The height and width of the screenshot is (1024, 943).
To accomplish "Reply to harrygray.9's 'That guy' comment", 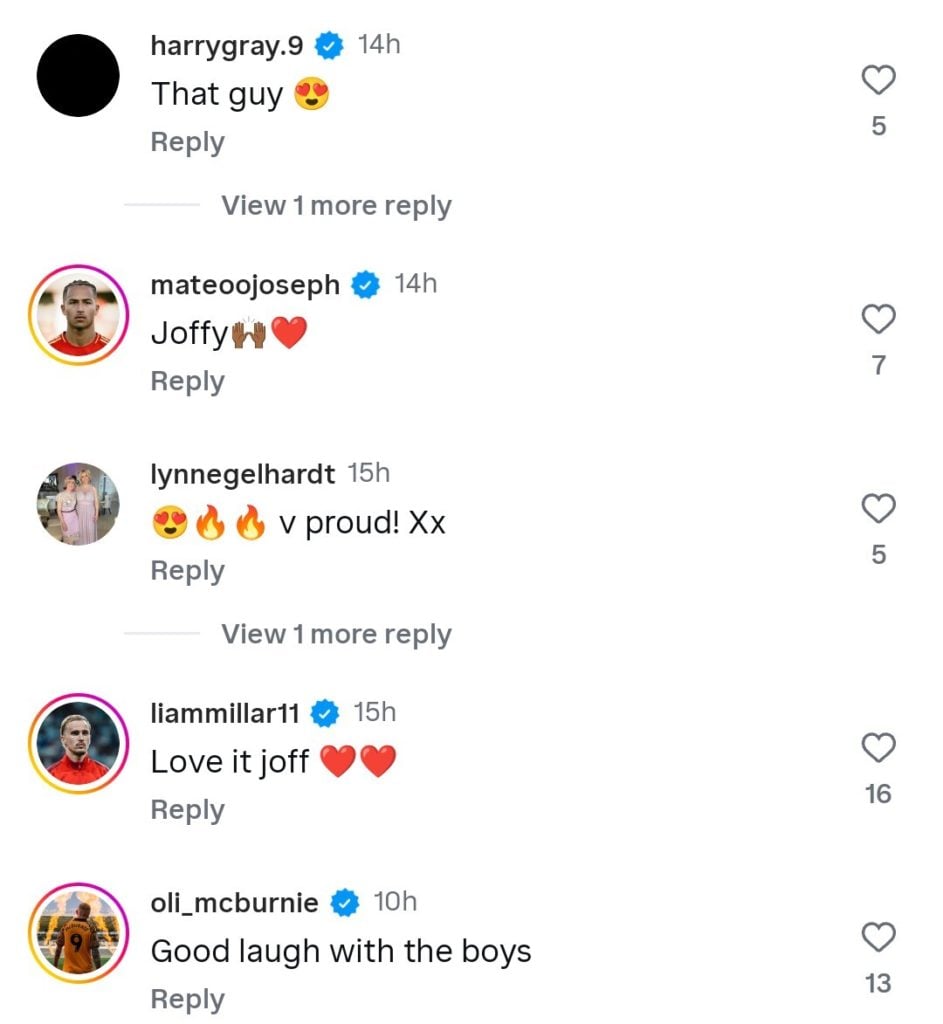I will (x=186, y=142).
